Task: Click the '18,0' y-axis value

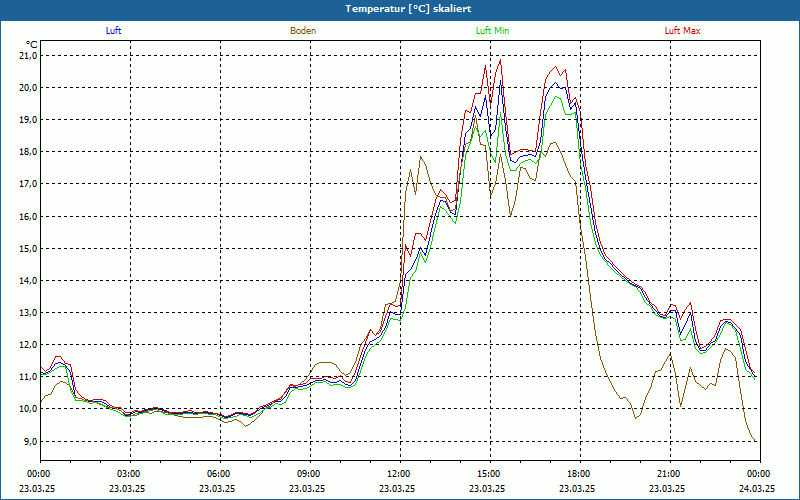Action: [29, 152]
